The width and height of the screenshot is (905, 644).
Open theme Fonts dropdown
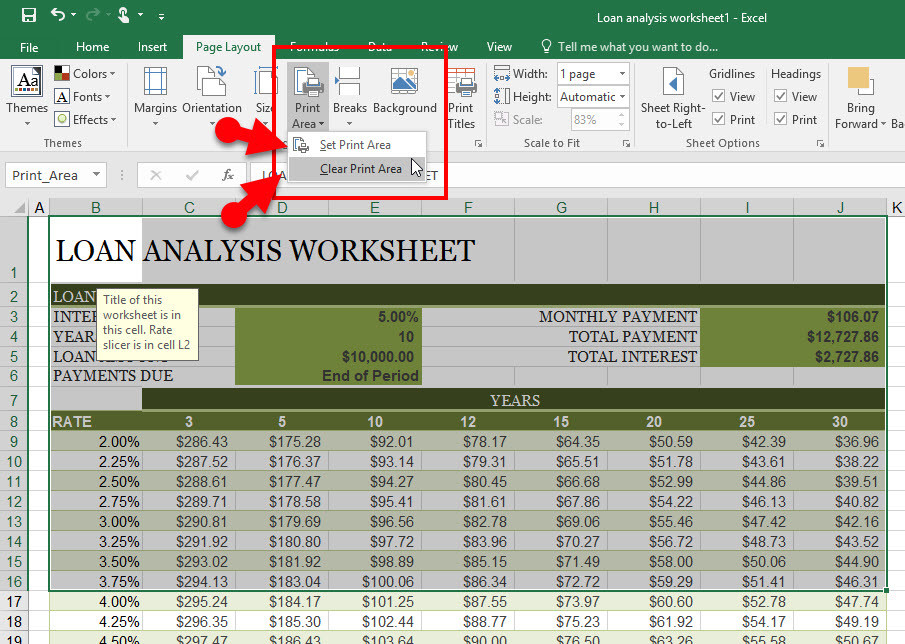click(x=83, y=96)
